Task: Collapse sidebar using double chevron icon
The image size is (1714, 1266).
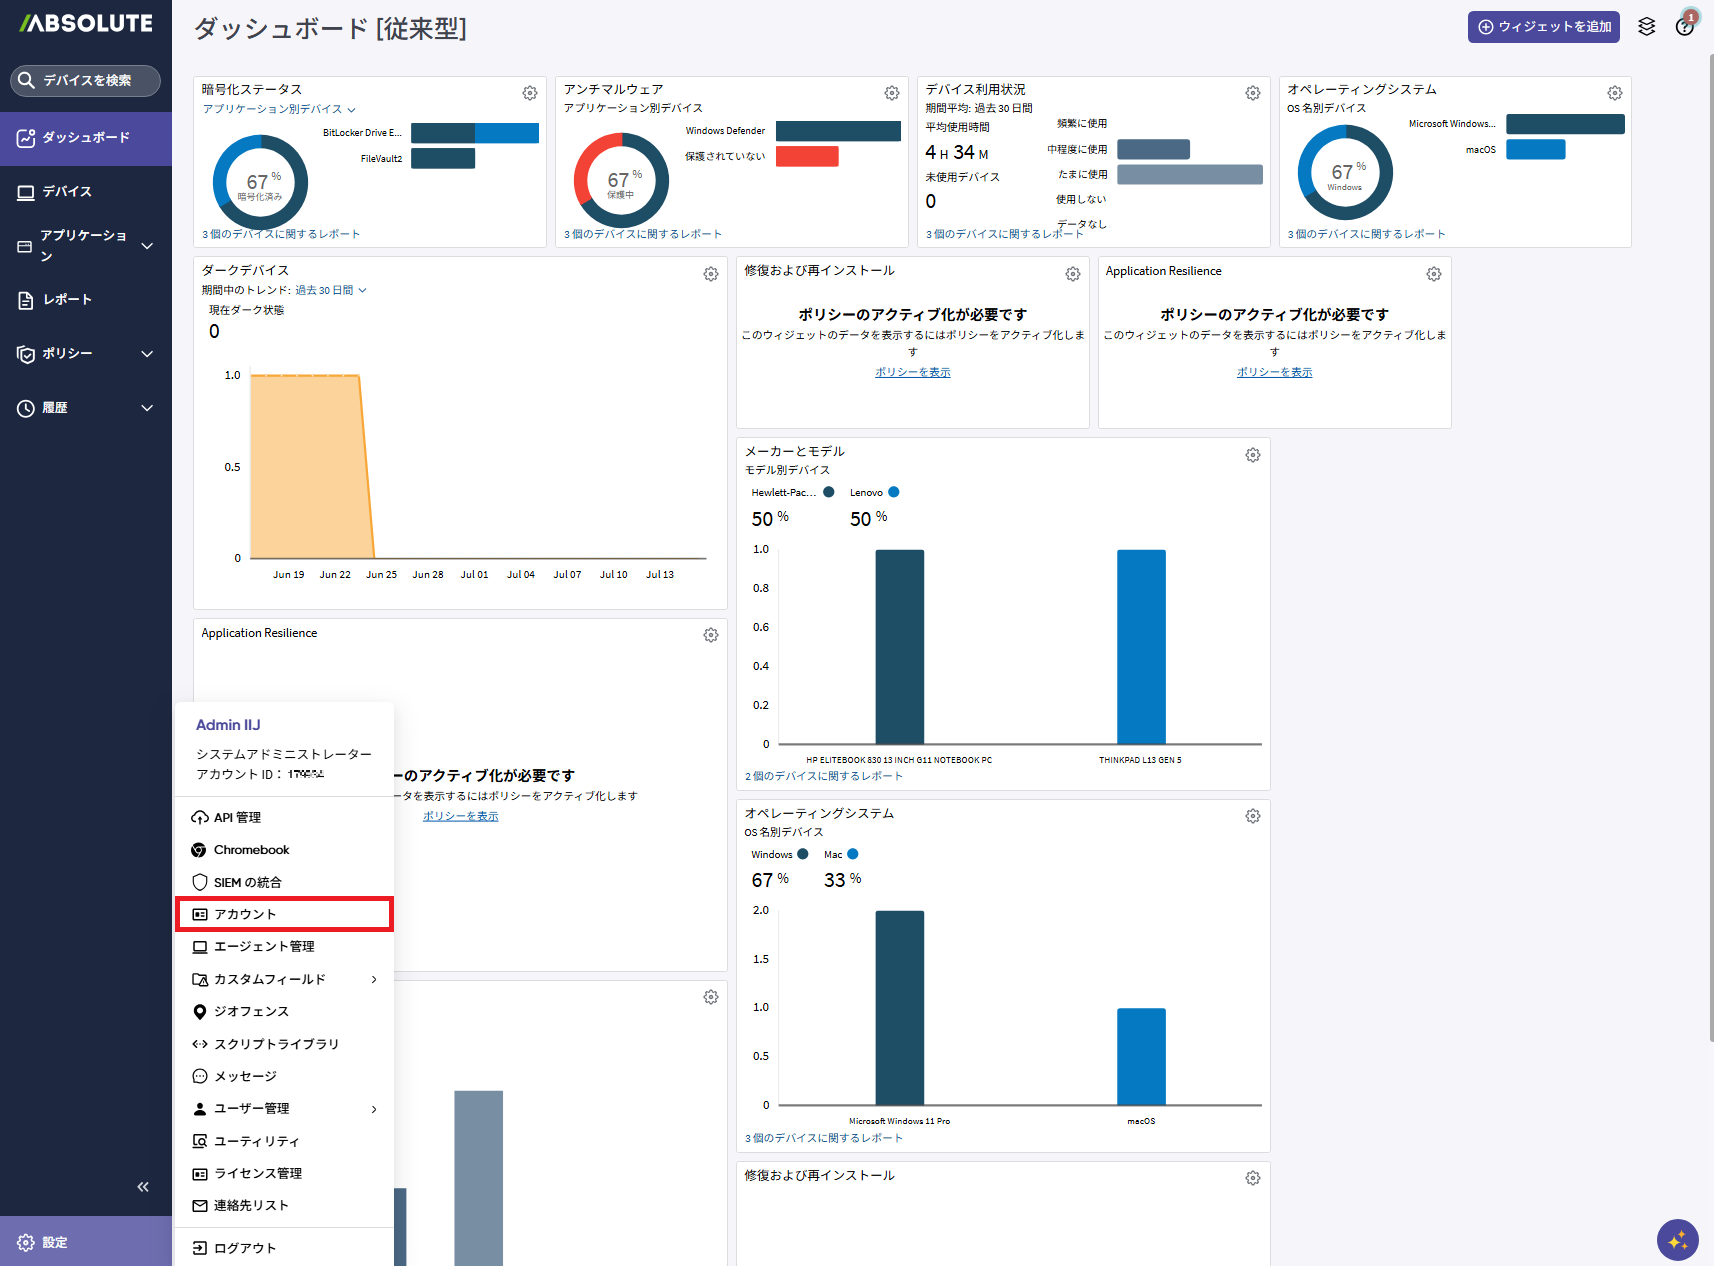Action: pos(143,1186)
